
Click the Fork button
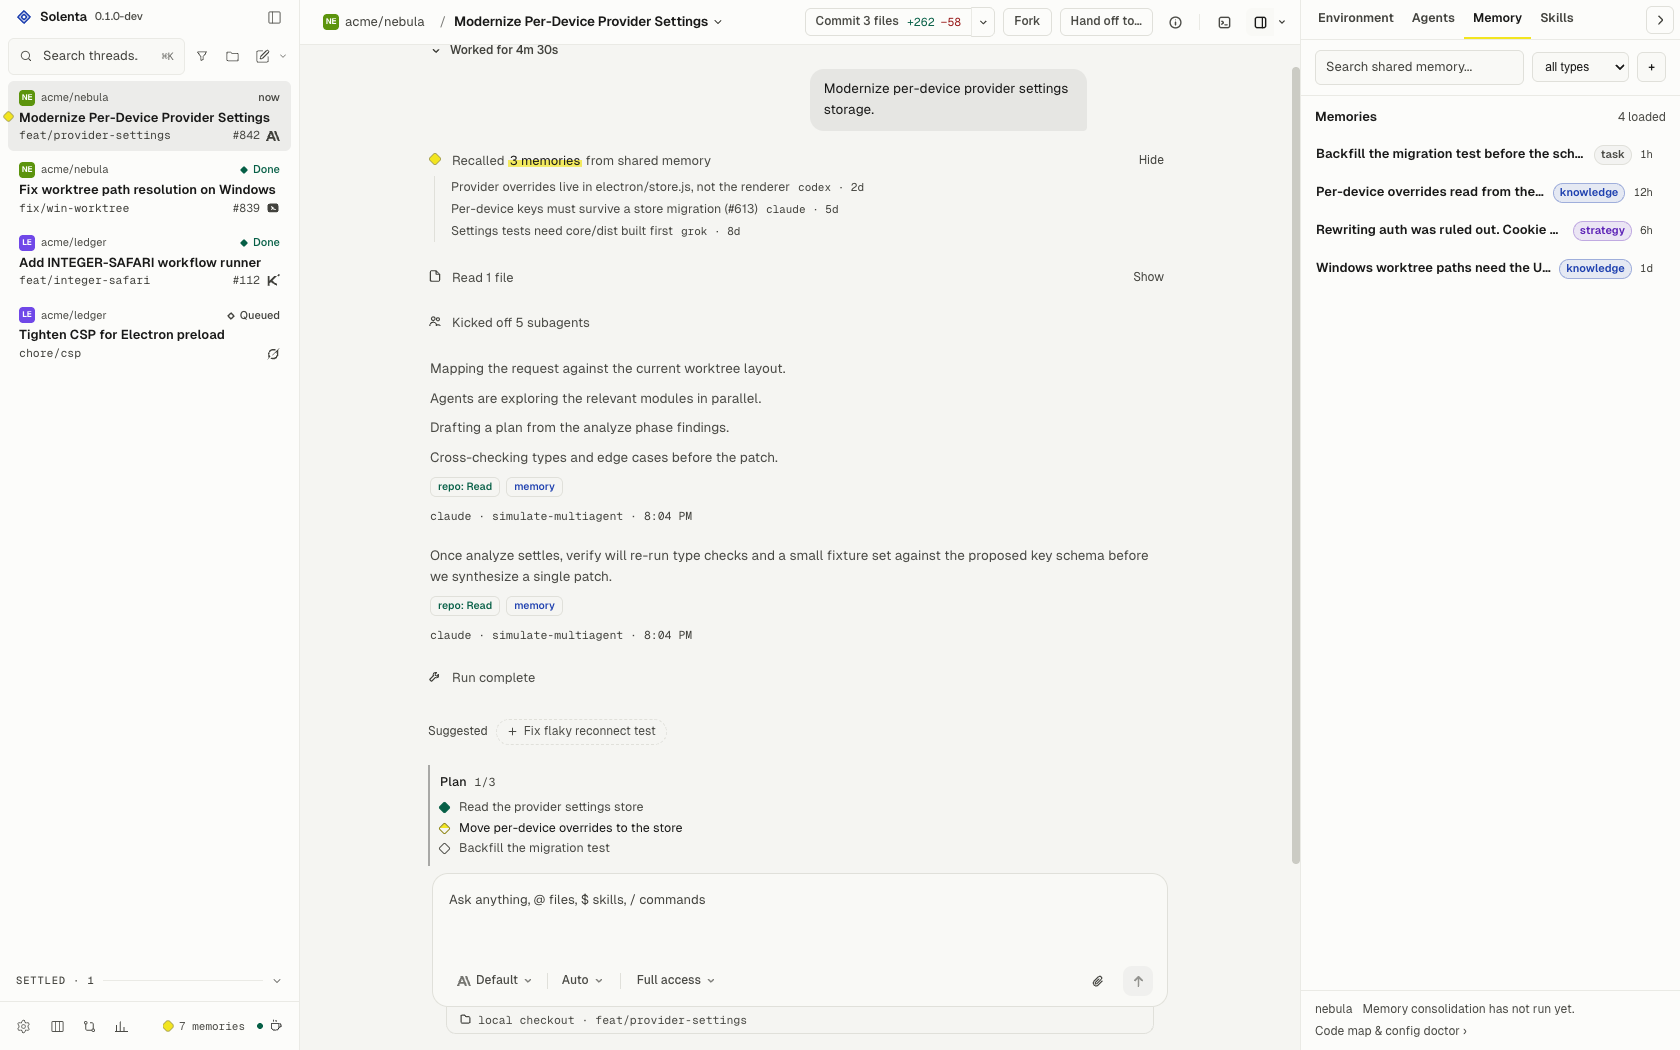coord(1027,22)
